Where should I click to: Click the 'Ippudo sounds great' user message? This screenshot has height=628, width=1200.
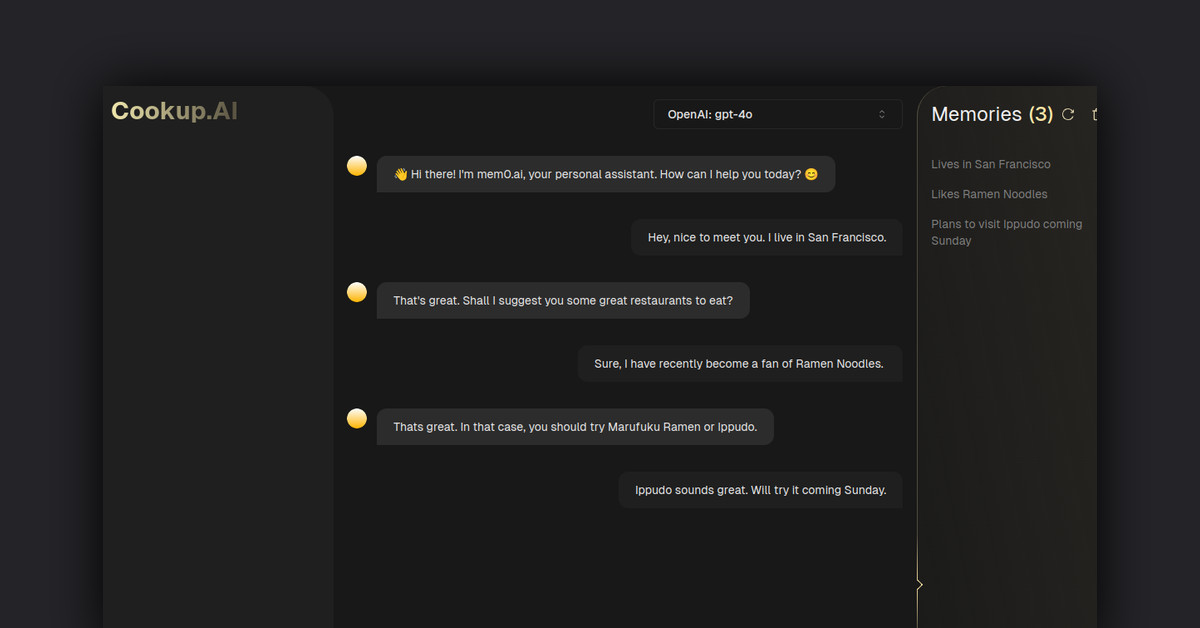coord(760,490)
